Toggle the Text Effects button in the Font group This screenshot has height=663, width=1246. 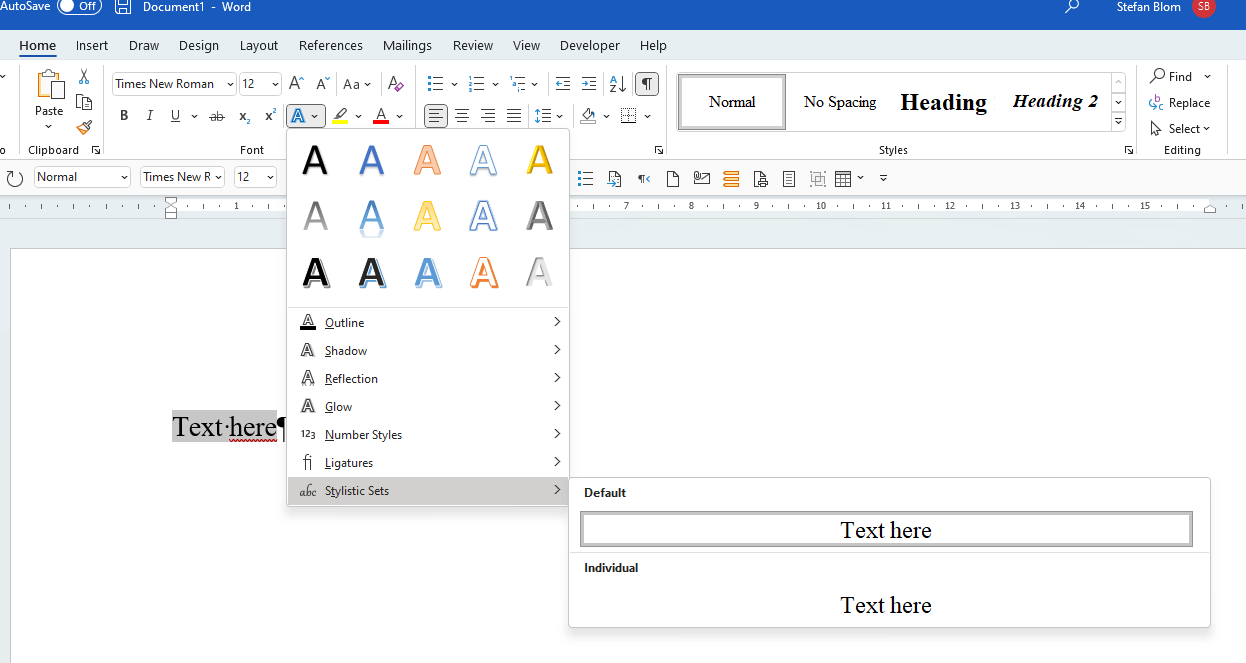pos(298,116)
